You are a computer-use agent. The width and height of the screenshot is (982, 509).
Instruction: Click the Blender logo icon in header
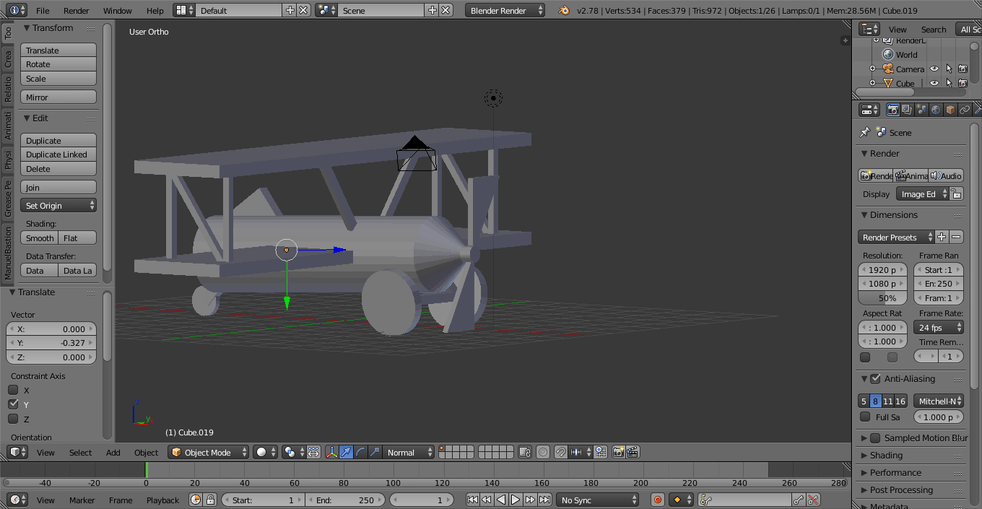click(564, 10)
